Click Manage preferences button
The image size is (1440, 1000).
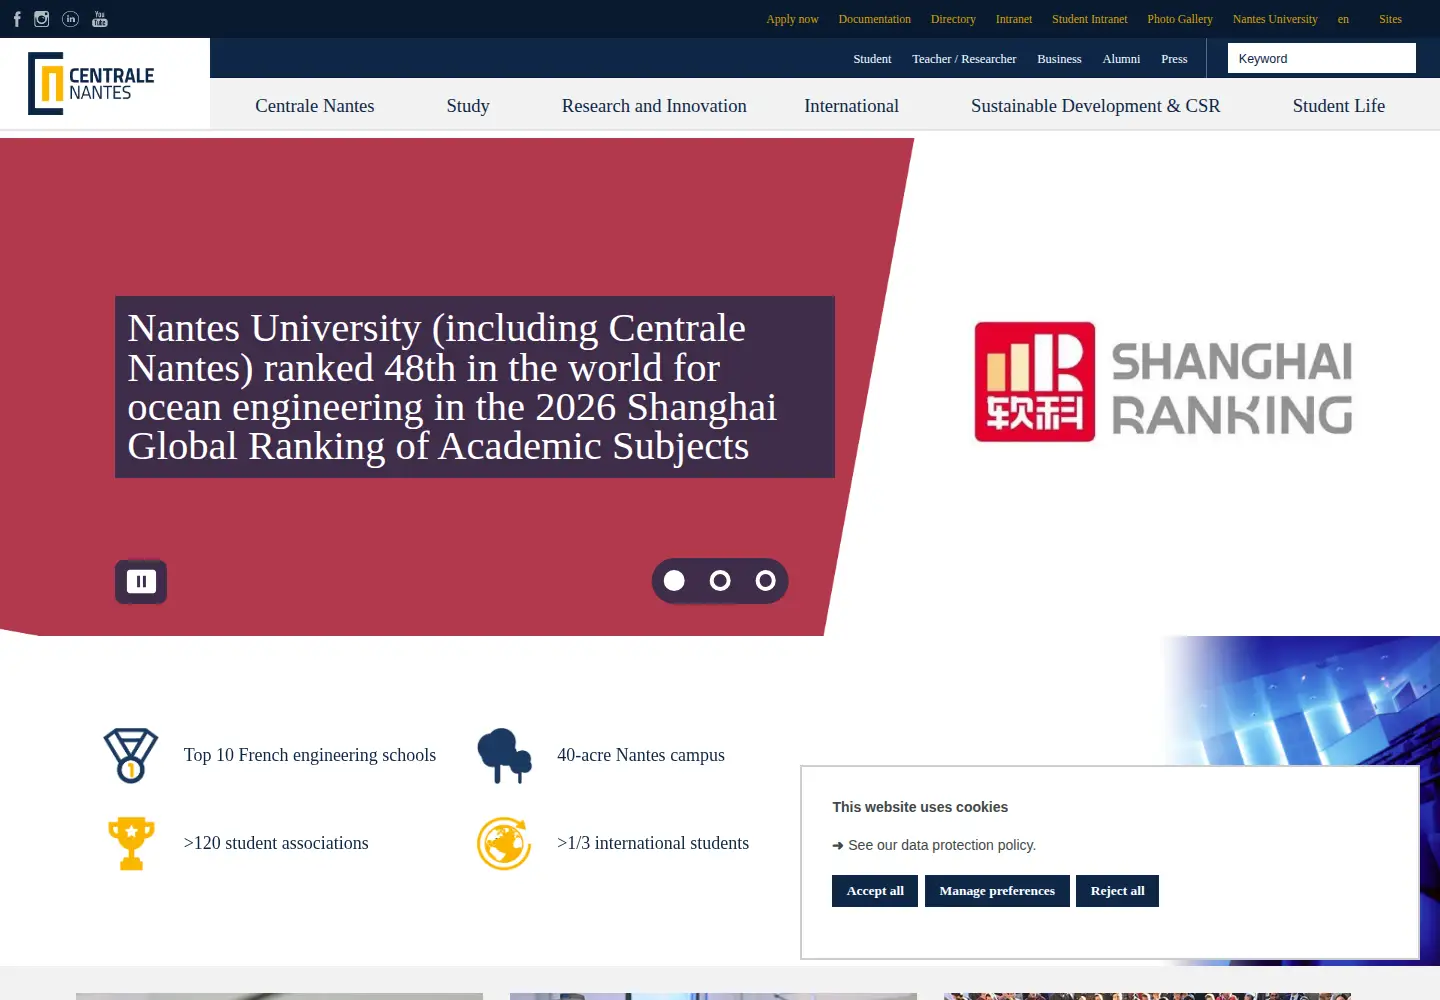[x=997, y=891]
